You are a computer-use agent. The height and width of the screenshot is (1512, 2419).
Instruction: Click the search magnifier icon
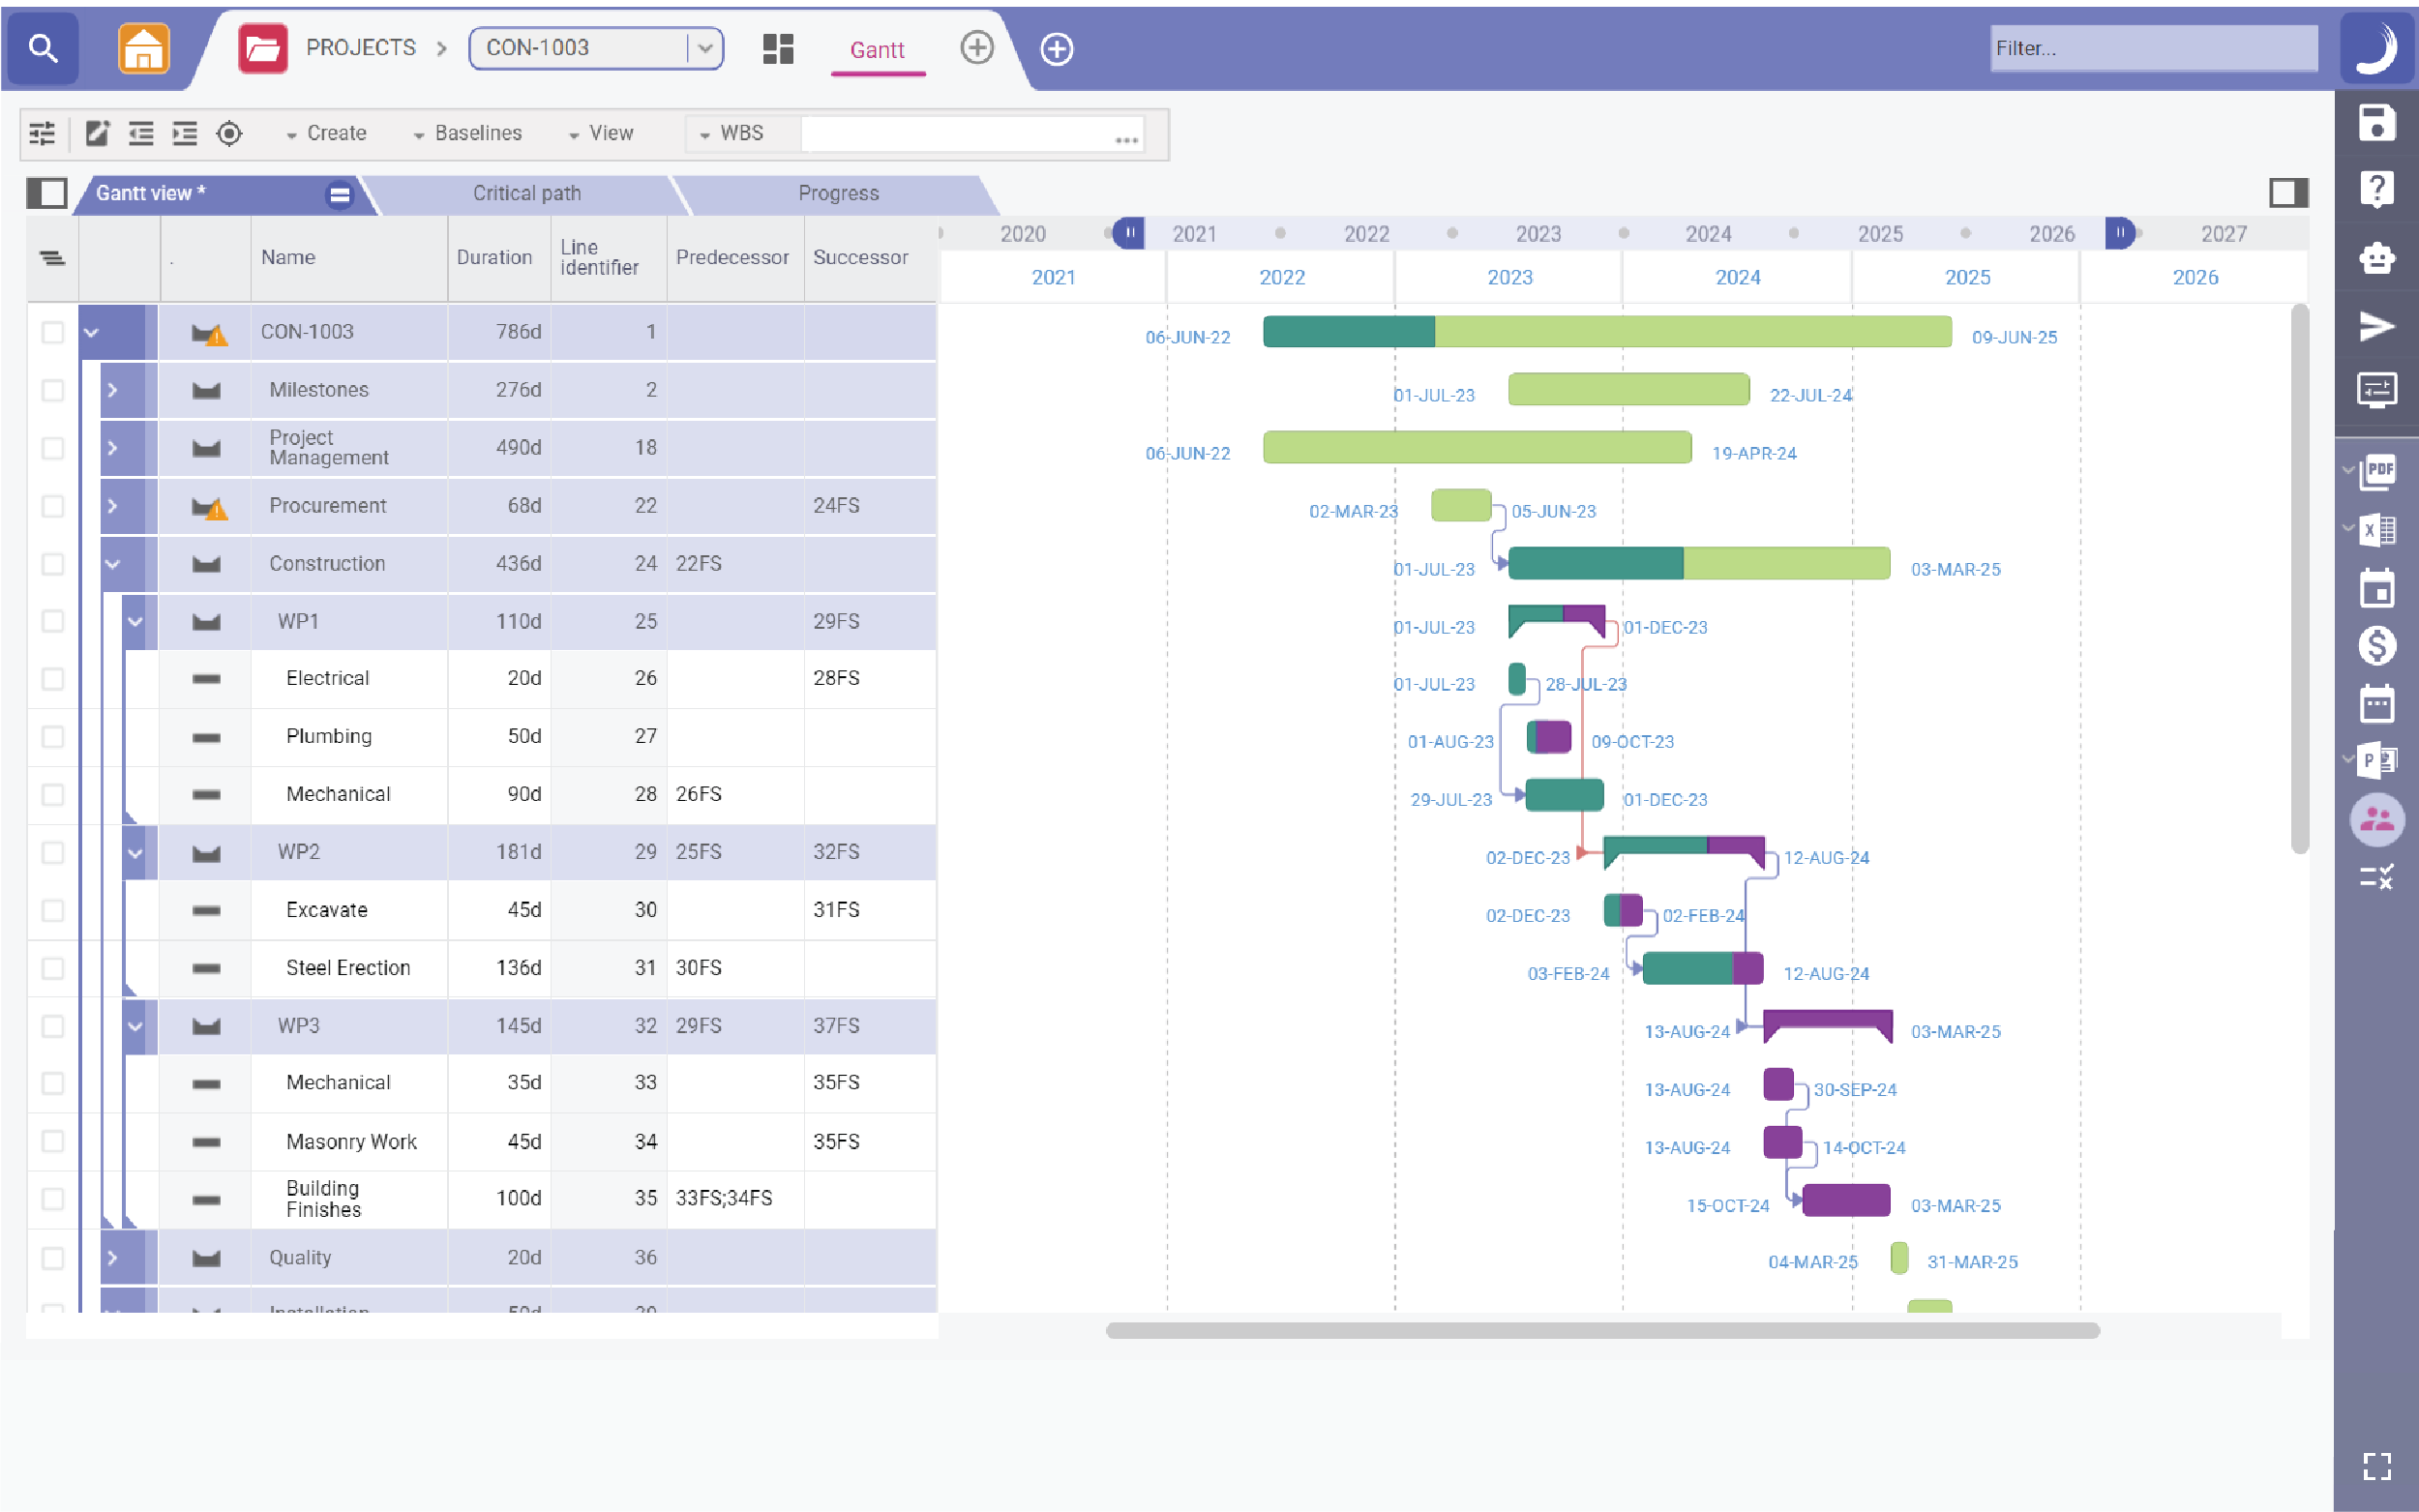click(x=42, y=47)
